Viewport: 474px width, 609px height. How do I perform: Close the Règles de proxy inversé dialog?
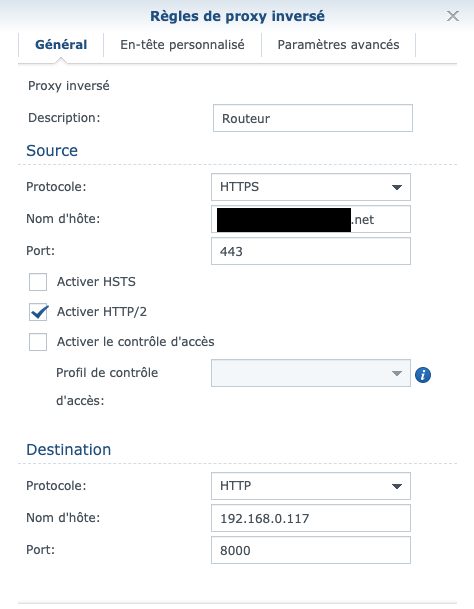(453, 16)
